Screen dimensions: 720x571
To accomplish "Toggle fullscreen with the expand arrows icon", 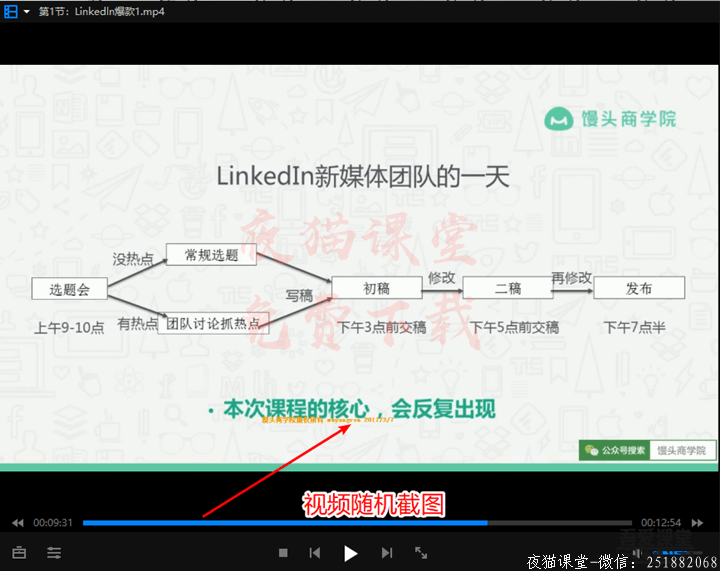I will (x=421, y=553).
